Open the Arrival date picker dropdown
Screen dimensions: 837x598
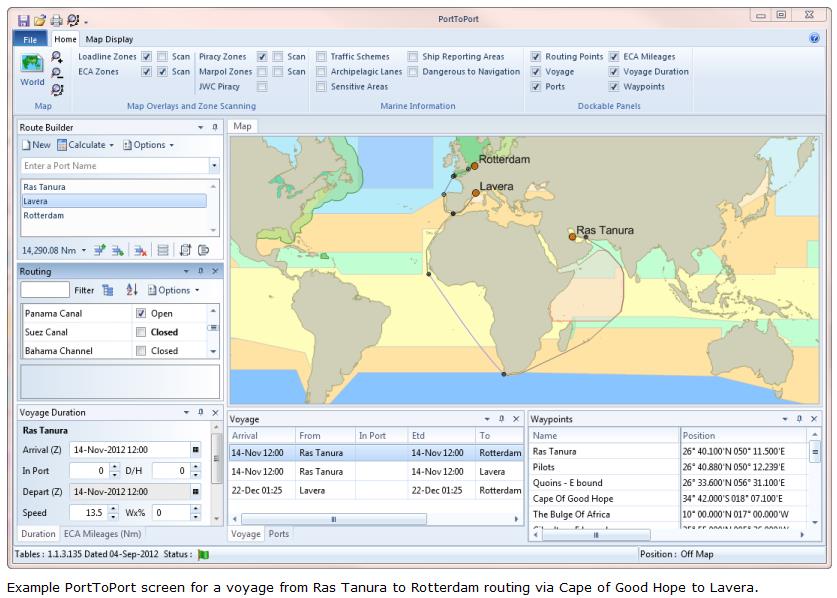(195, 450)
